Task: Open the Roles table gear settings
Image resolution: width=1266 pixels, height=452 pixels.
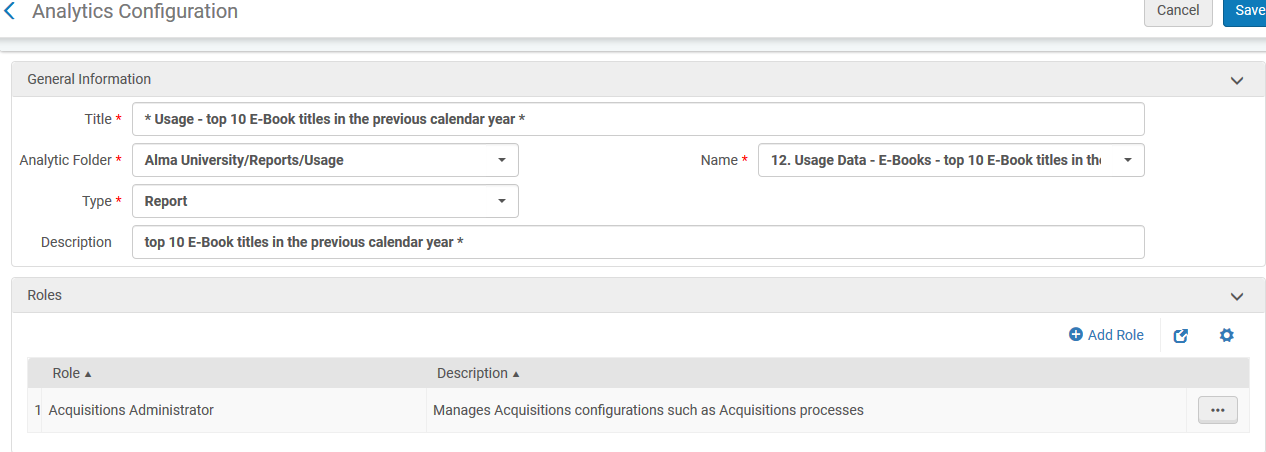Action: coord(1227,335)
